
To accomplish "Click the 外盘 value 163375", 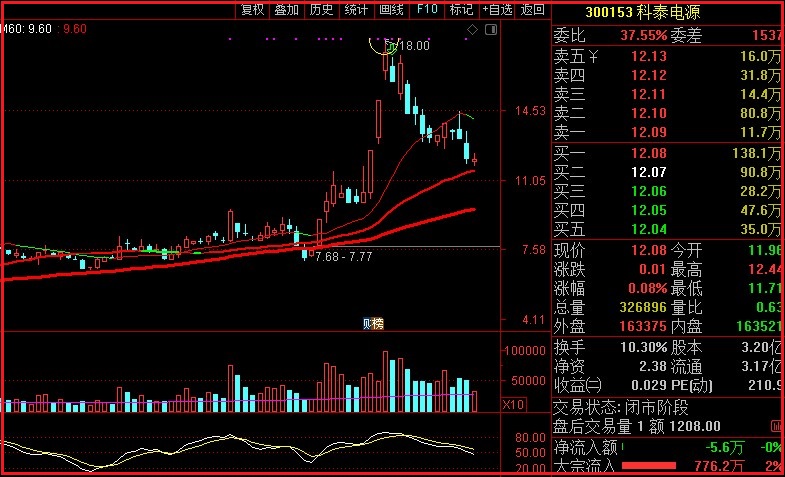I will [643, 326].
